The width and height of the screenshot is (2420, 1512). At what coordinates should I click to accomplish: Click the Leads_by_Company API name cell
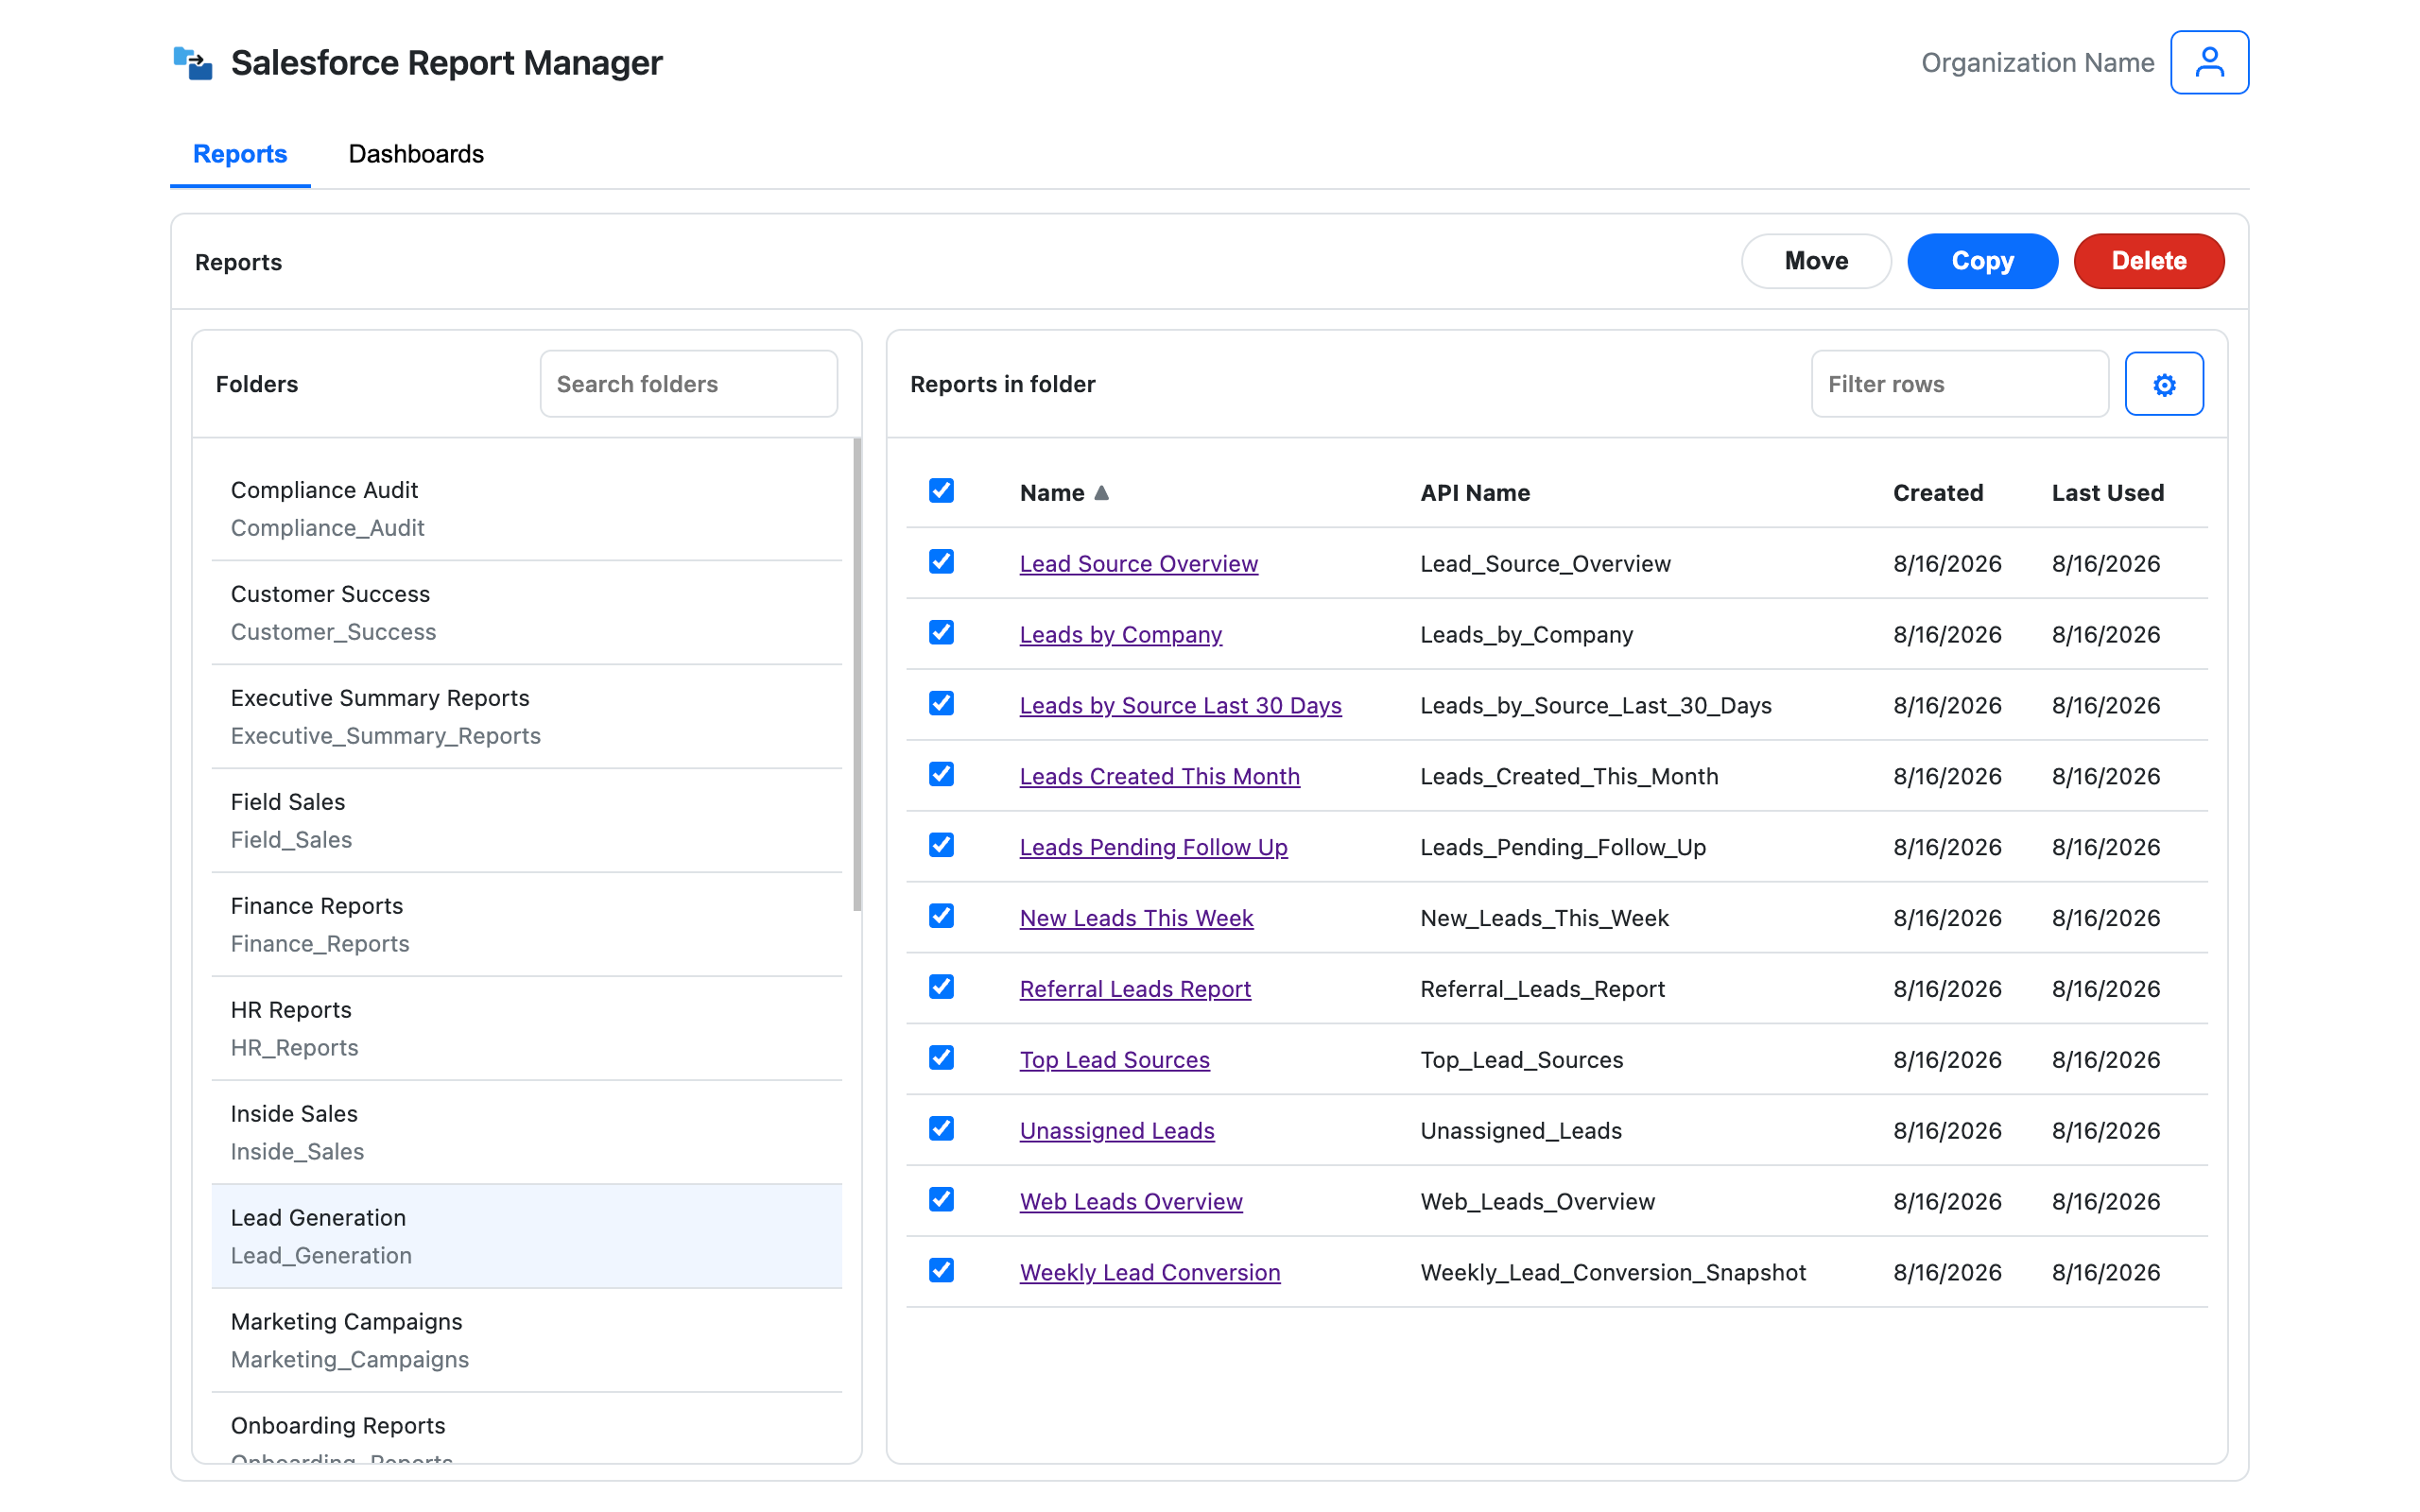pos(1526,635)
